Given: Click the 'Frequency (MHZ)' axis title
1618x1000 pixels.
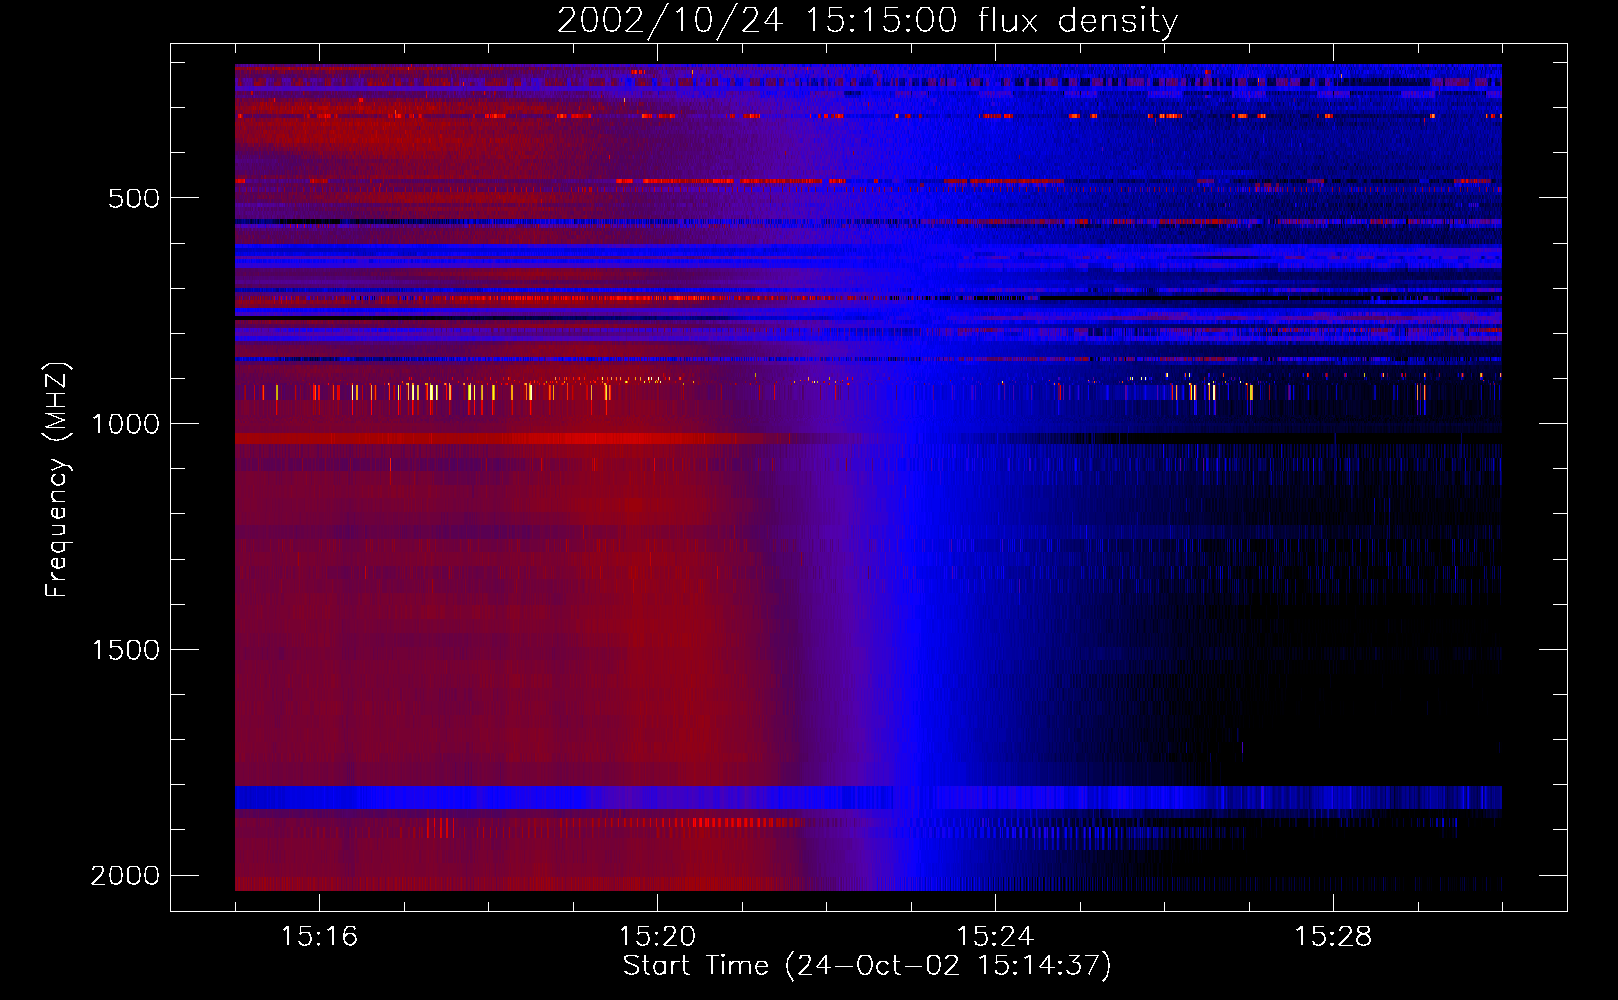Looking at the screenshot, I should (57, 480).
